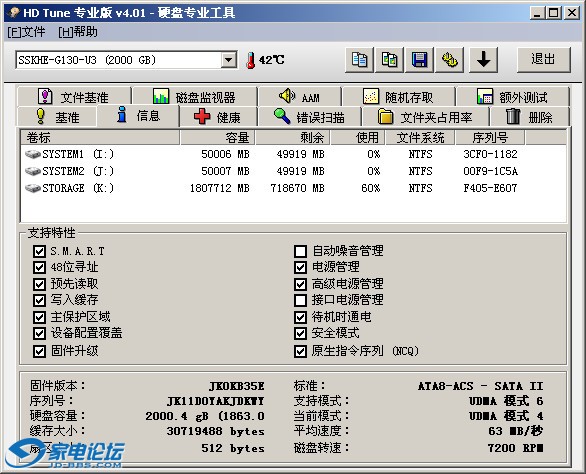
Task: Click the 718670 MB free space value
Action: [x=297, y=188]
